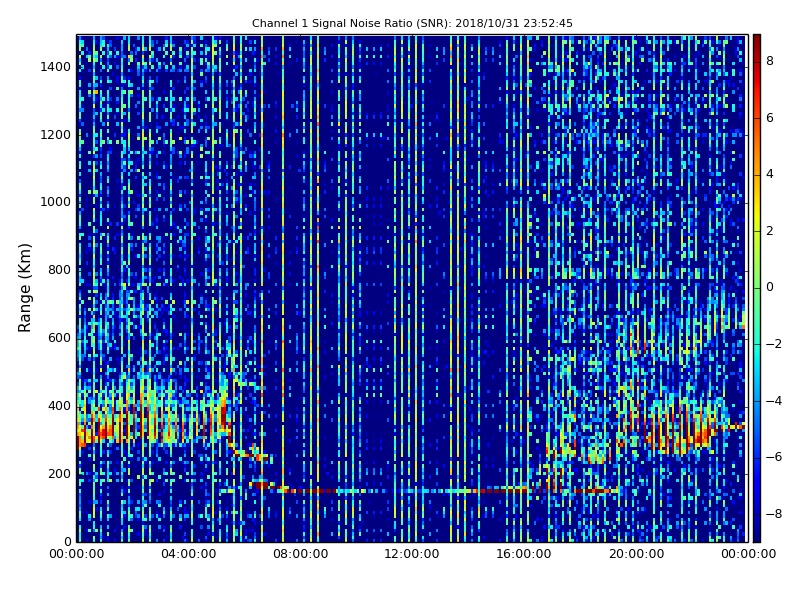Image resolution: width=800 pixels, height=600 pixels.
Task: Click the 16:00:00 time axis label
Action: point(524,554)
